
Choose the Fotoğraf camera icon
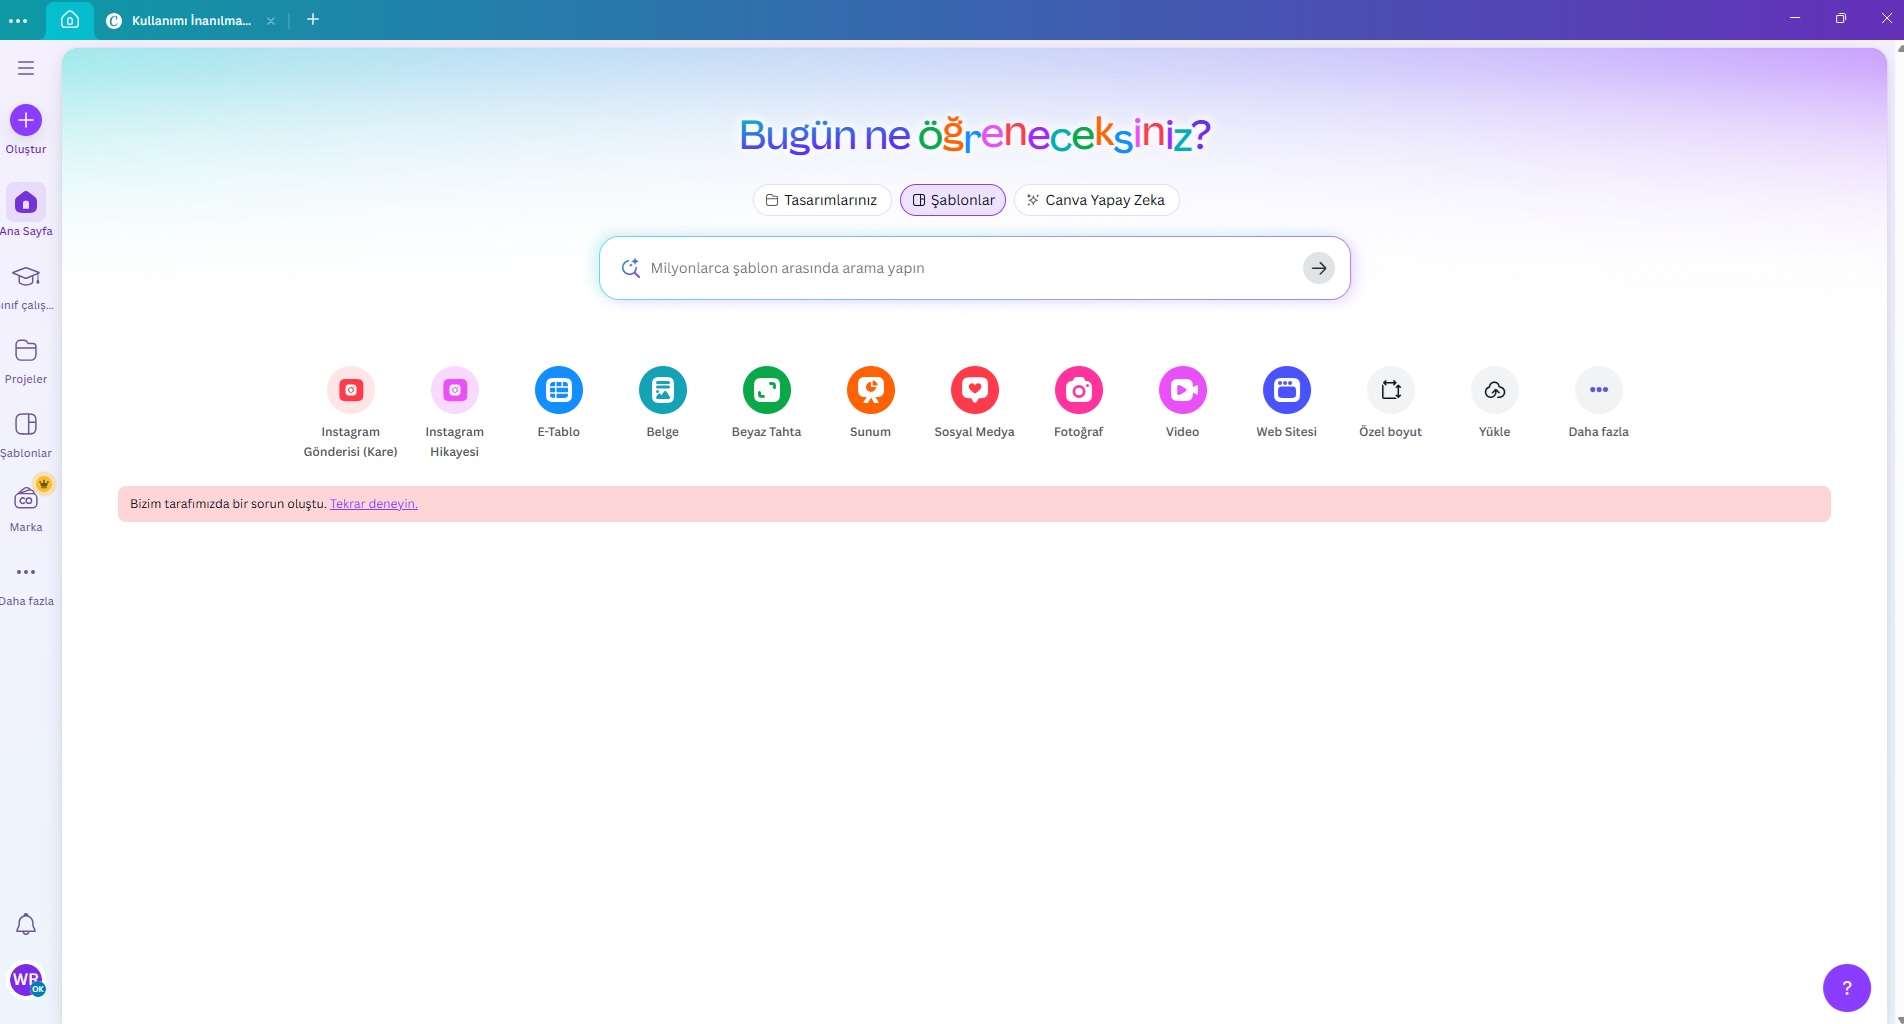click(1078, 390)
